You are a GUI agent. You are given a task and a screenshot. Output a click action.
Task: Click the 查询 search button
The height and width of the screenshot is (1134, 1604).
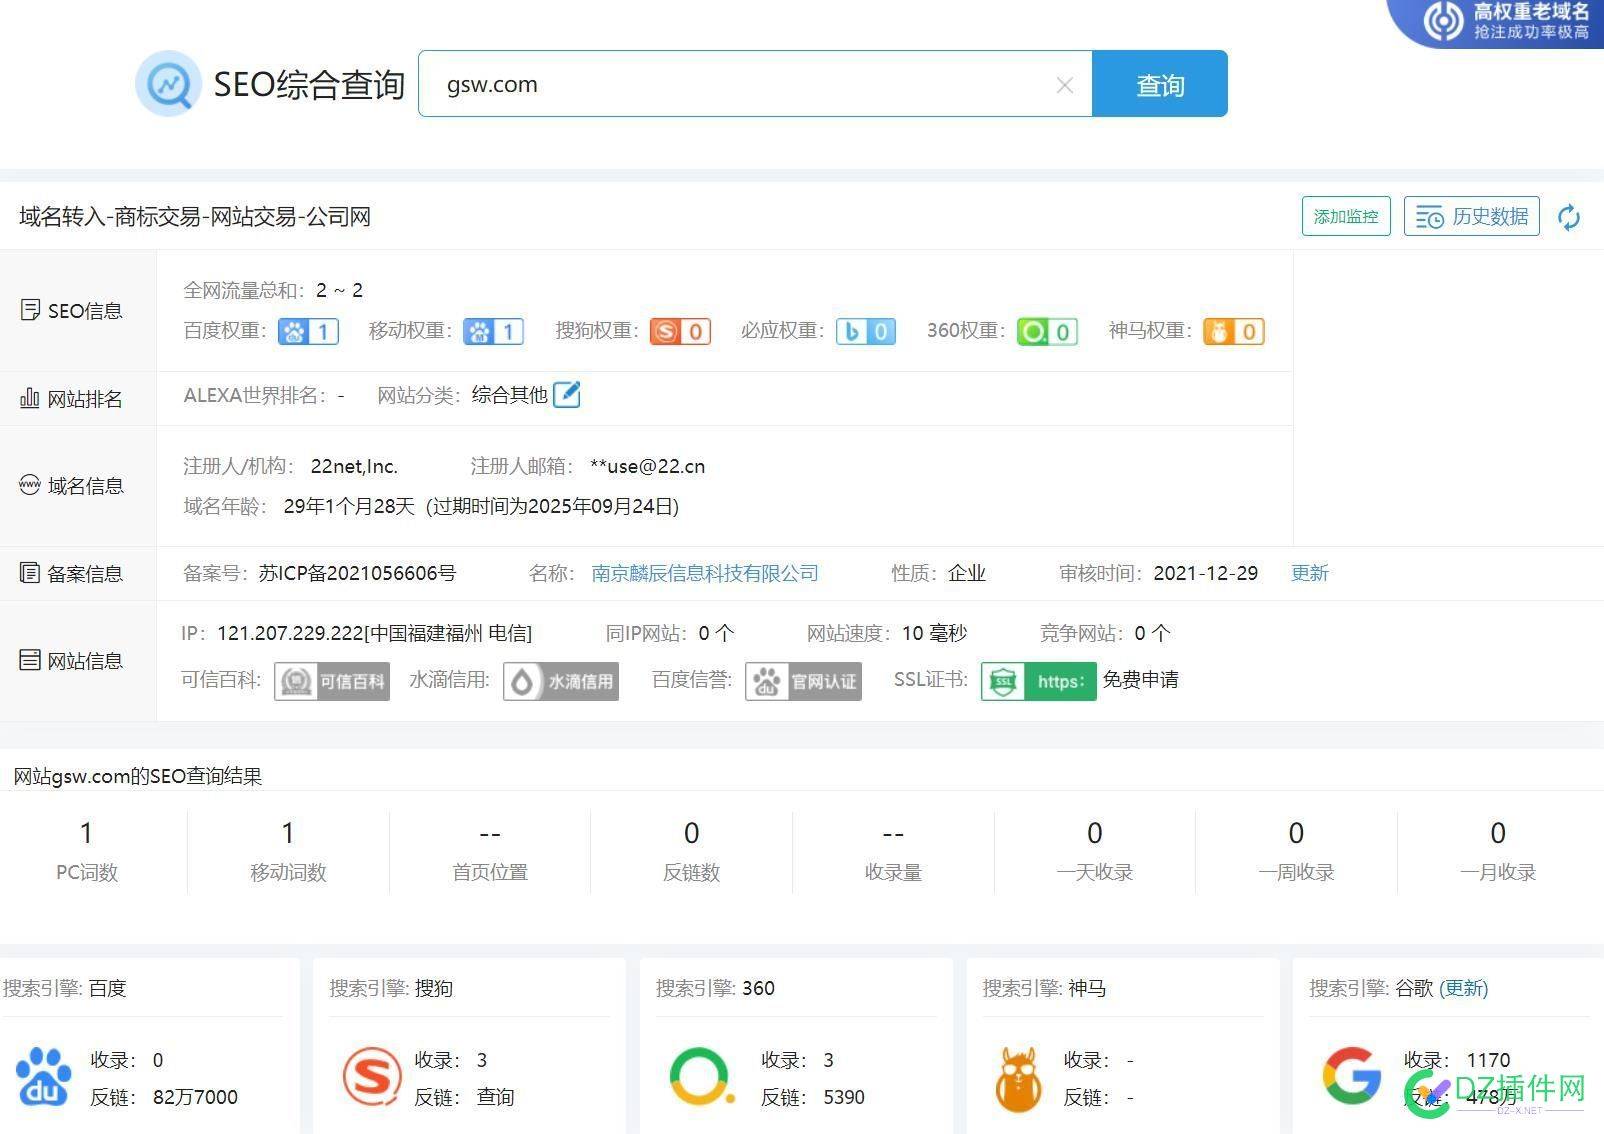[x=1160, y=84]
